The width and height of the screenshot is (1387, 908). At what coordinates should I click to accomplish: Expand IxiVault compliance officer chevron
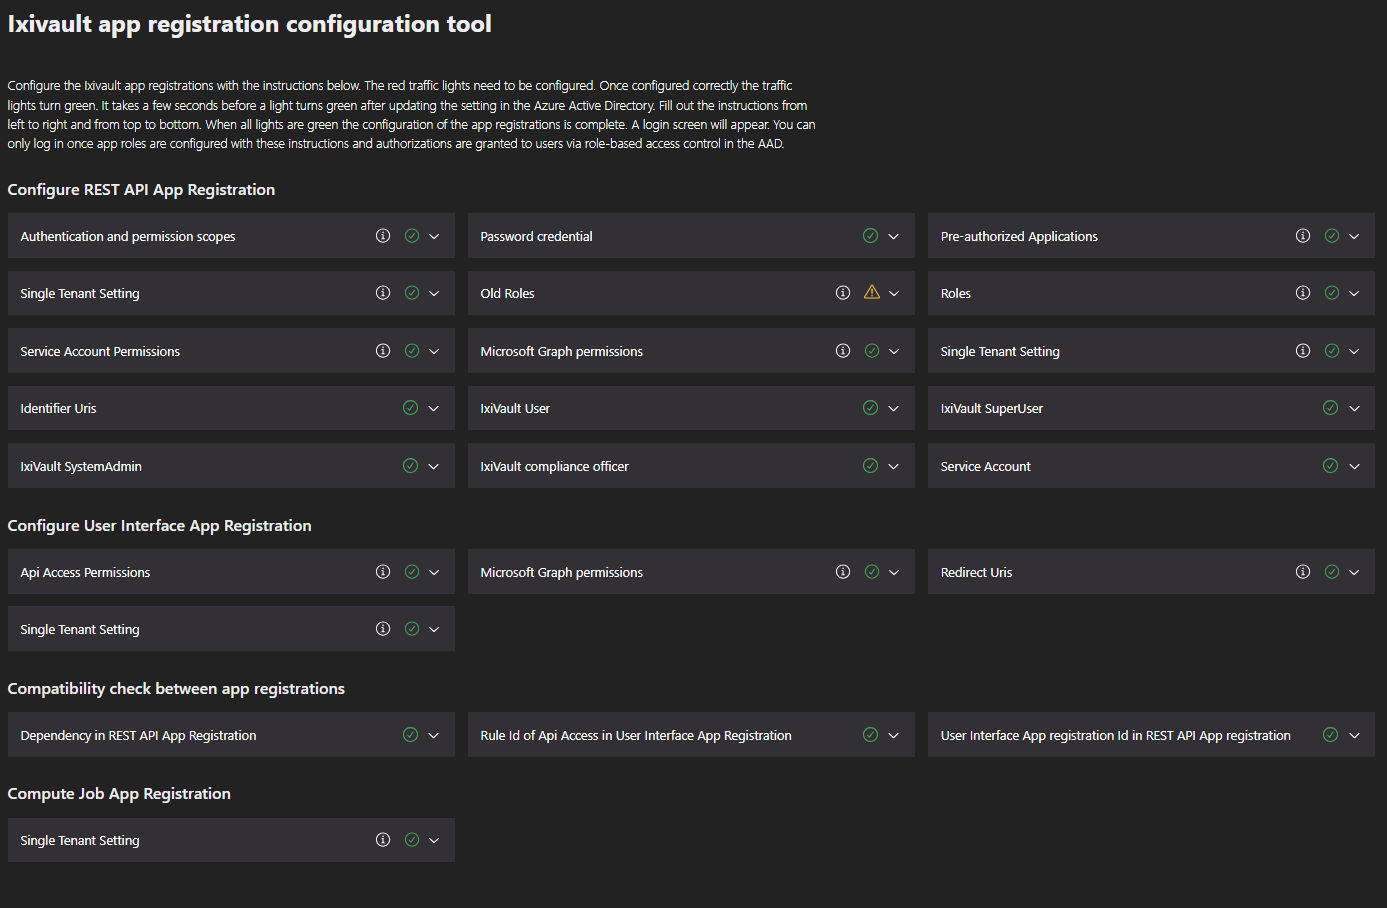[894, 467]
